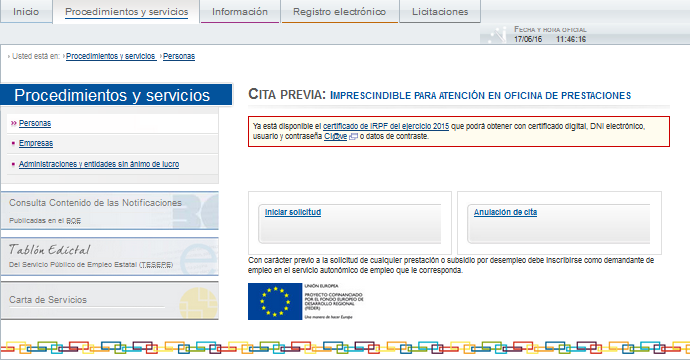This screenshot has width=690, height=360.
Task: Select the Procedimientos y servicios tab
Action: point(126,11)
